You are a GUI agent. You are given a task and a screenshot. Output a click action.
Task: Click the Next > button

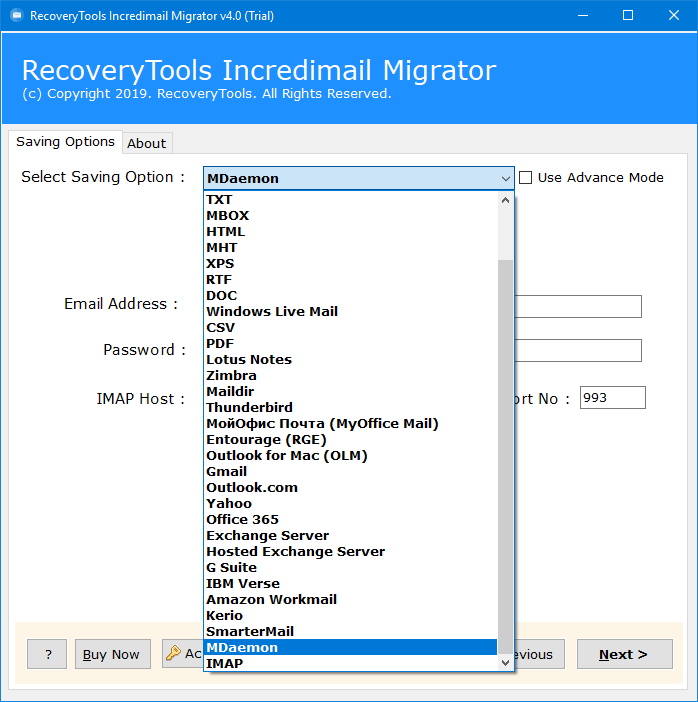[625, 654]
